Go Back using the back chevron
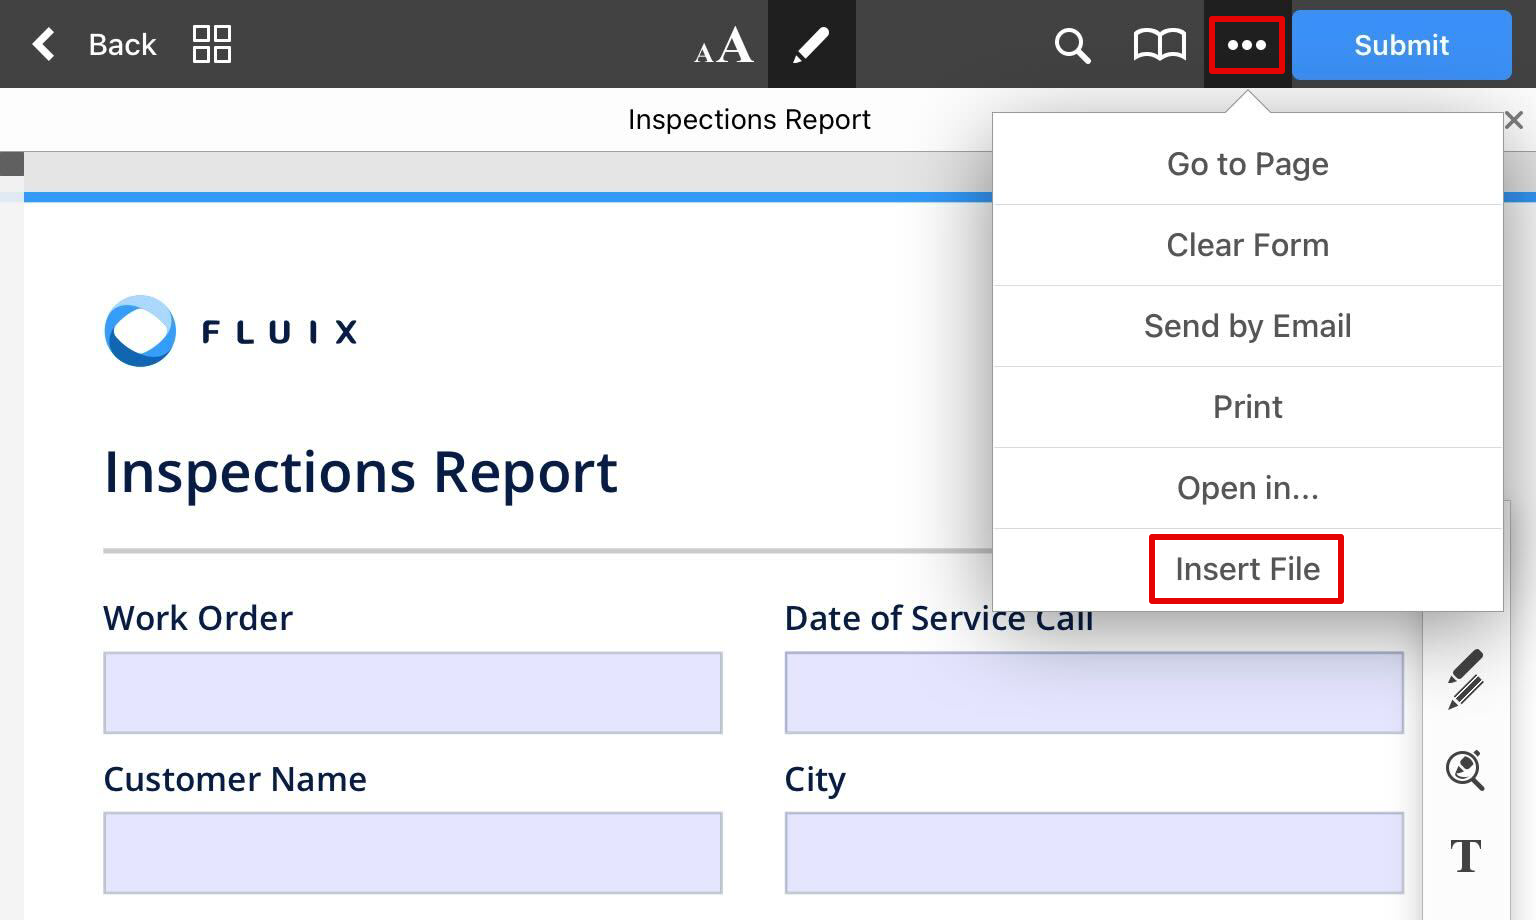1536x920 pixels. tap(43, 44)
